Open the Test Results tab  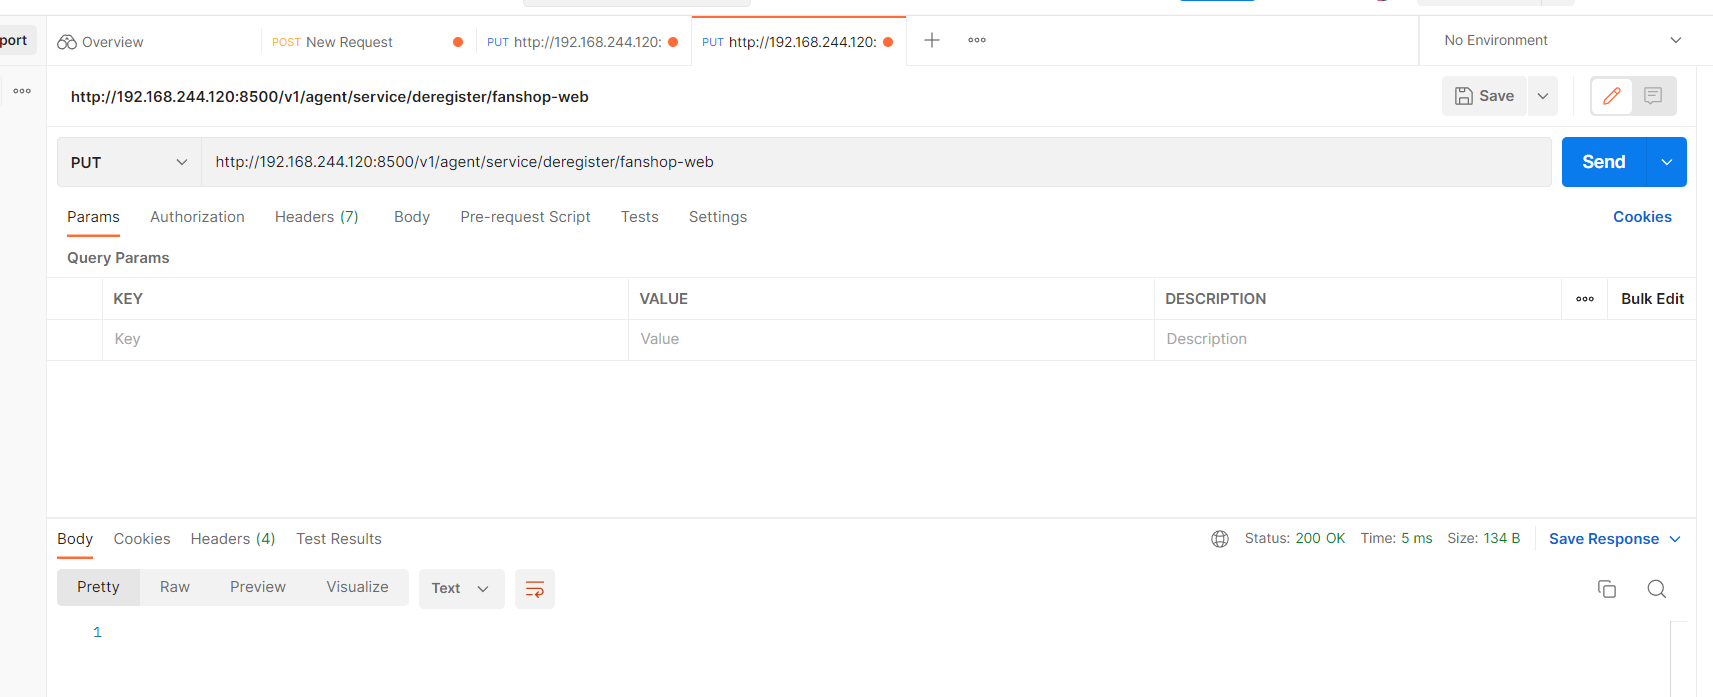coord(339,539)
